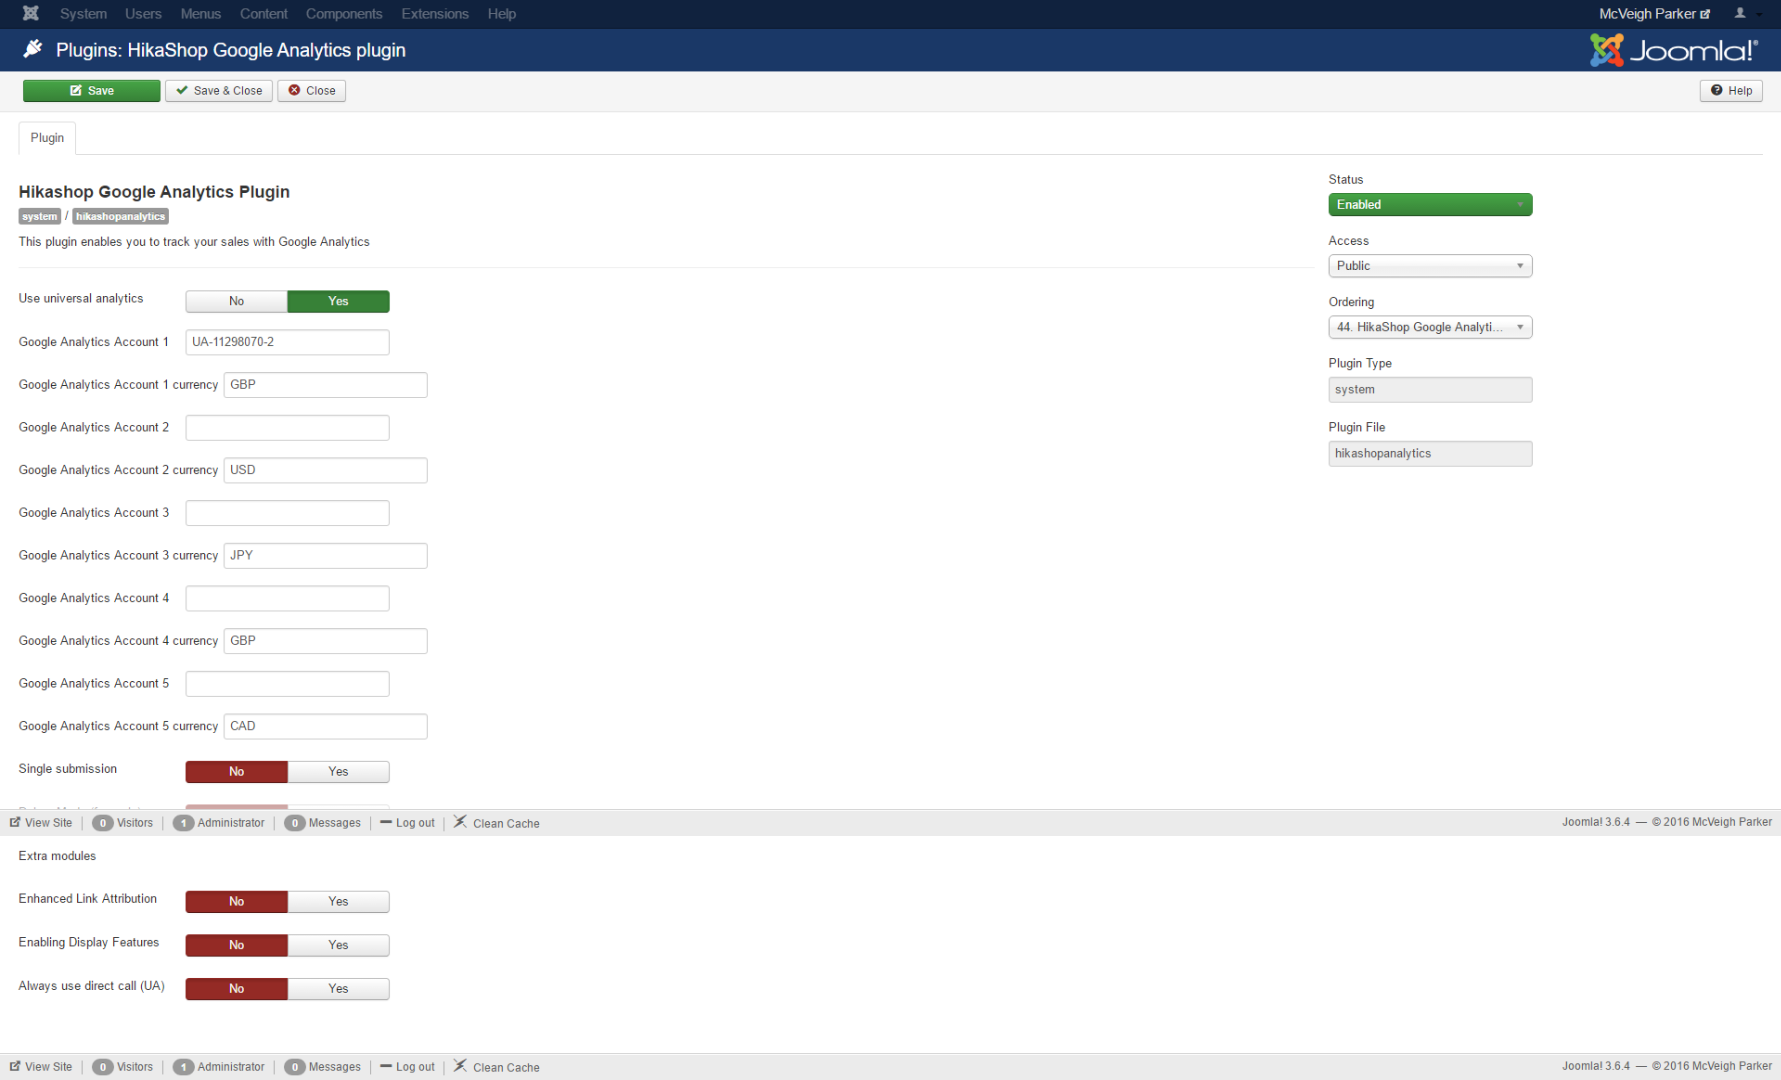Viewport: 1781px width, 1080px height.
Task: Click the 'hikashopanalytics' label badge
Action: (121, 216)
